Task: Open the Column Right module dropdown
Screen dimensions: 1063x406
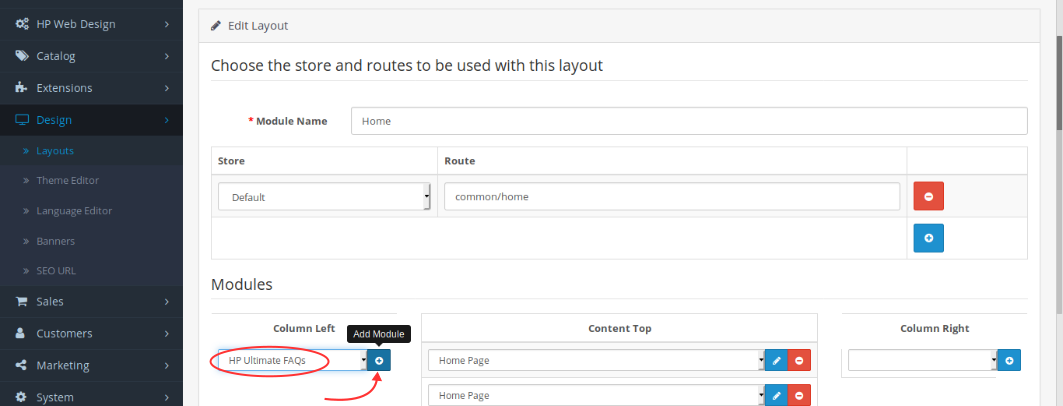Action: point(922,360)
